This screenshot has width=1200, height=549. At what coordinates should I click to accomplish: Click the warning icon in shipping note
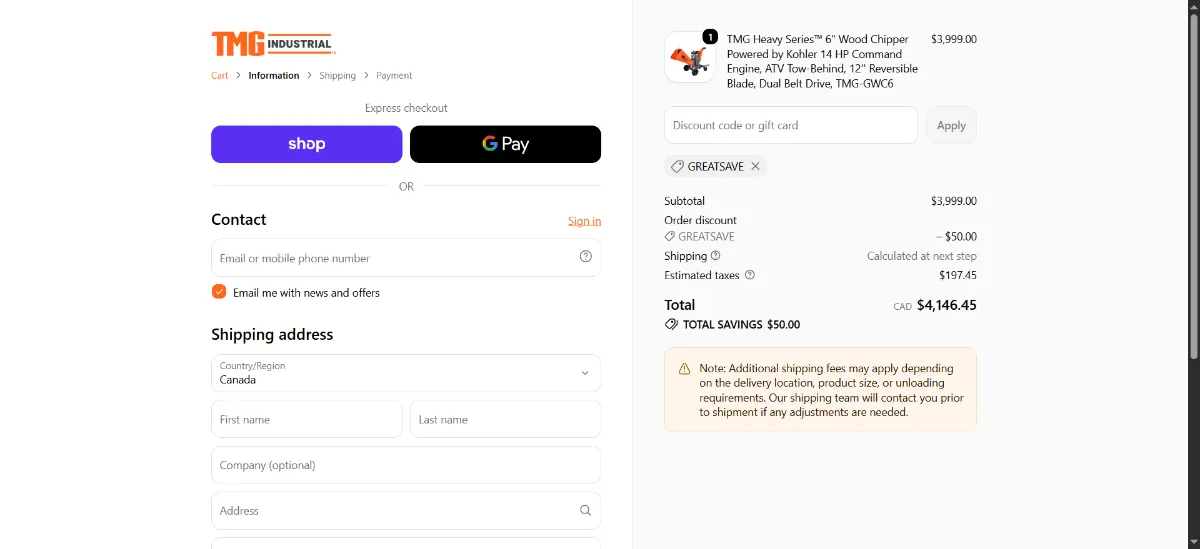click(x=684, y=369)
